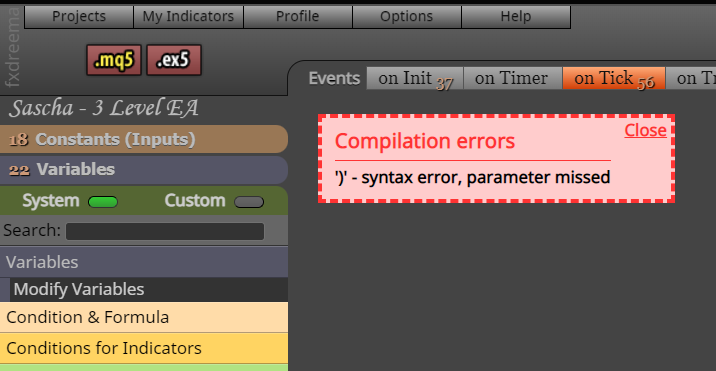Close the Compilation errors box

645,130
